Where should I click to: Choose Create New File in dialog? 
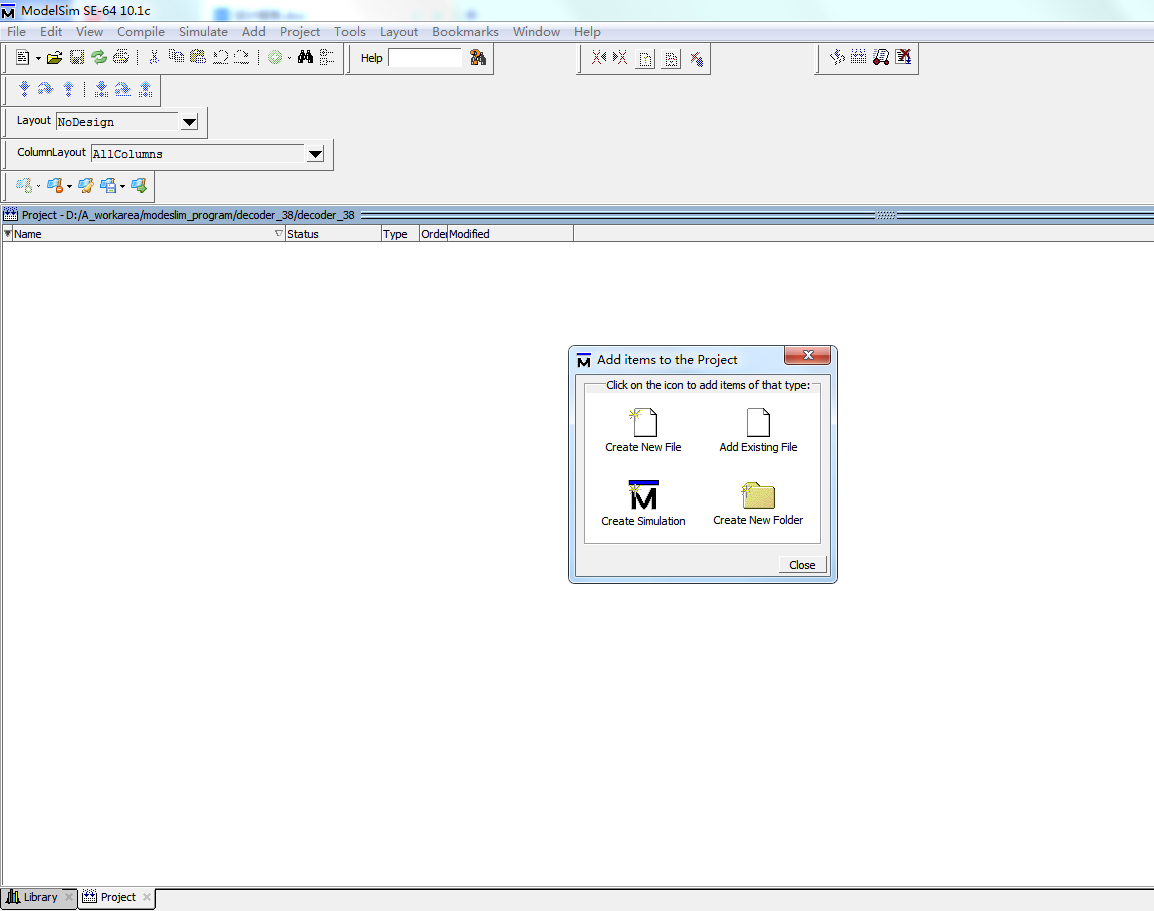point(643,430)
